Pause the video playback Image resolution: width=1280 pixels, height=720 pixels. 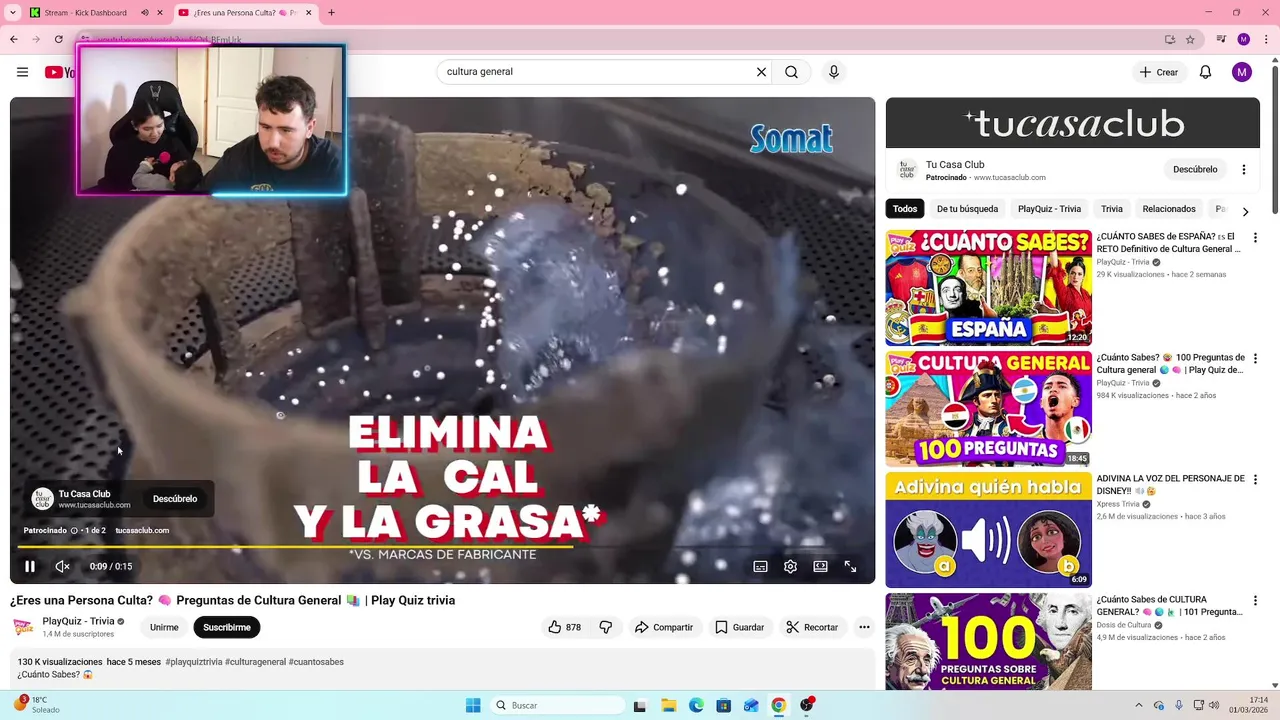[x=30, y=566]
